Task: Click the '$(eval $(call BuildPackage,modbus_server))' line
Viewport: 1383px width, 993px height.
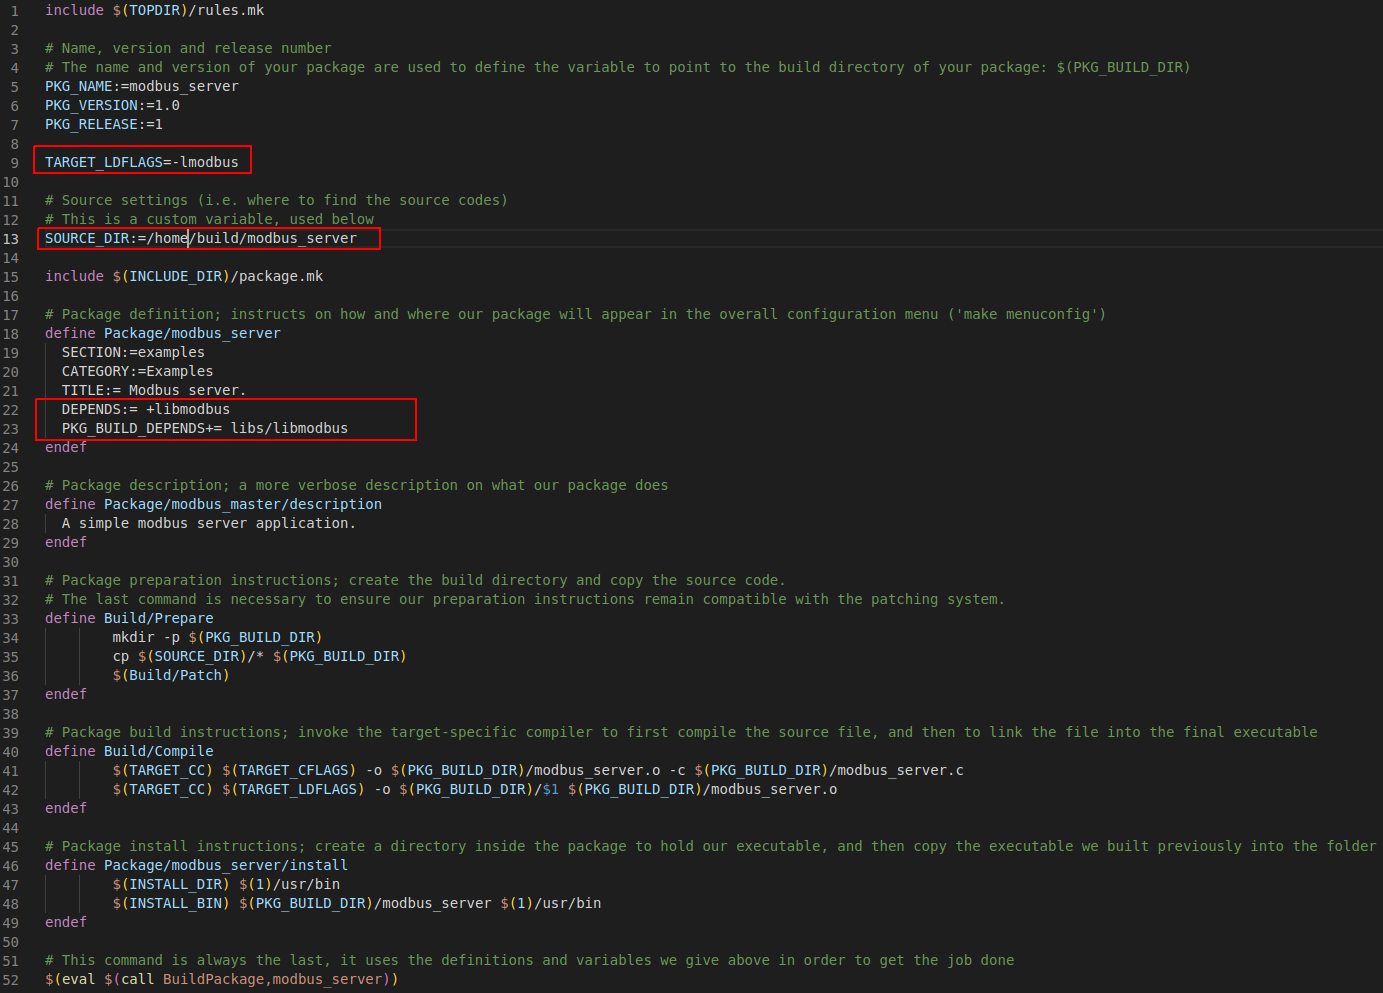Action: click(x=221, y=979)
